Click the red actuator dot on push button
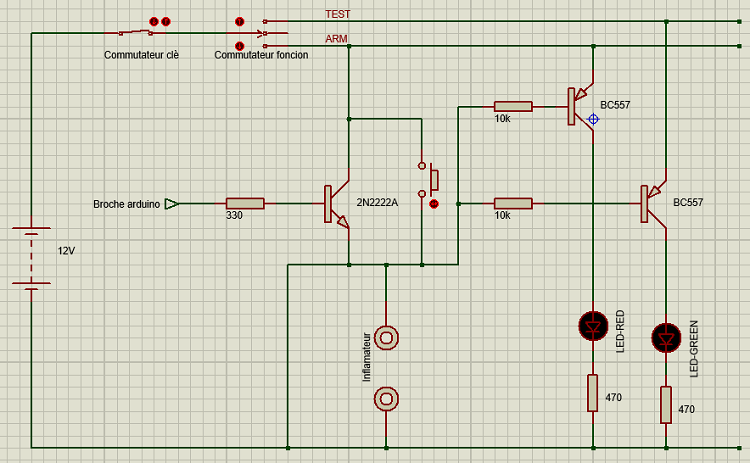The height and width of the screenshot is (463, 750). point(434,204)
